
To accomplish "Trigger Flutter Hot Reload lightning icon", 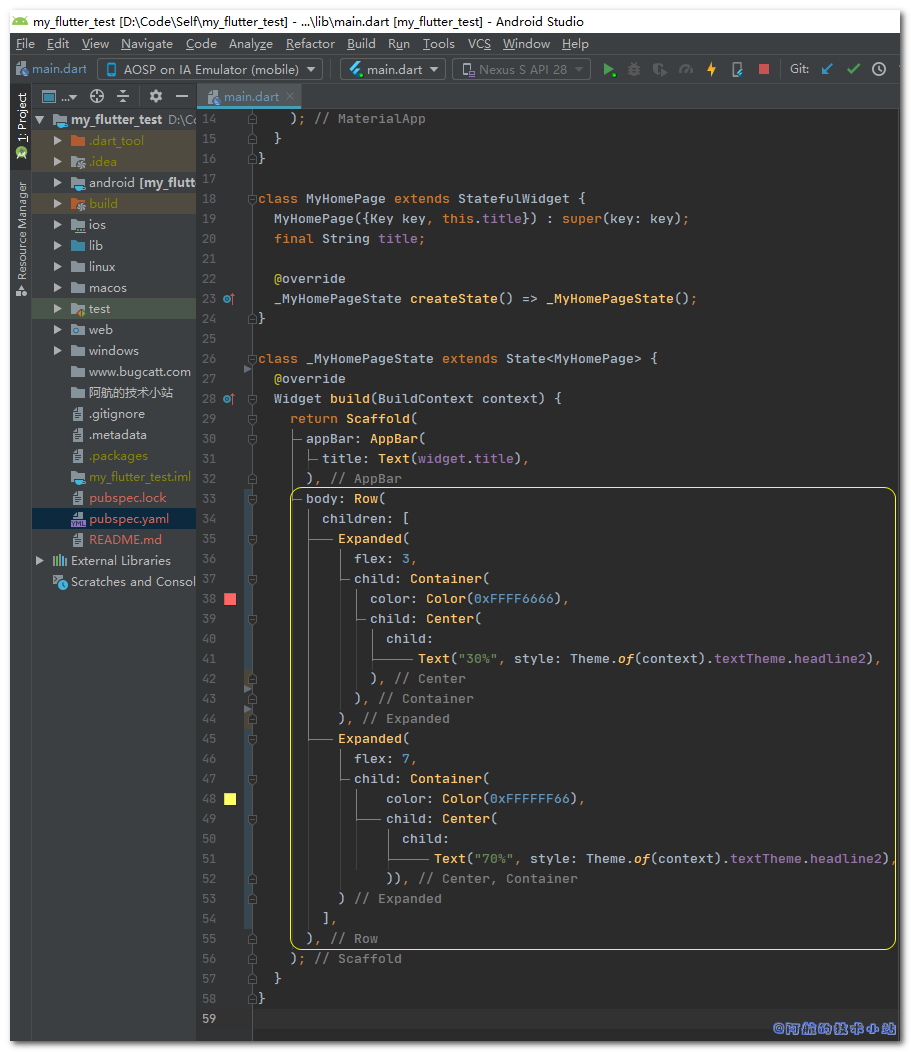I will [x=711, y=69].
